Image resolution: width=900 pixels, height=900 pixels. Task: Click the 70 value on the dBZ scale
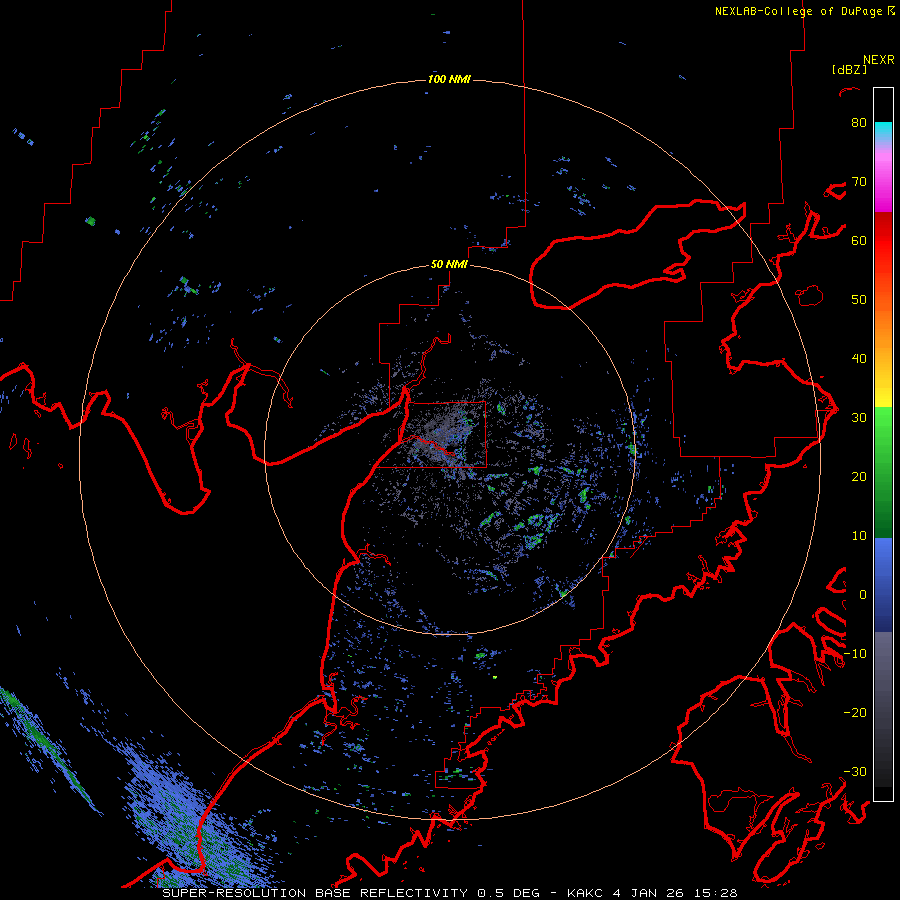[859, 182]
